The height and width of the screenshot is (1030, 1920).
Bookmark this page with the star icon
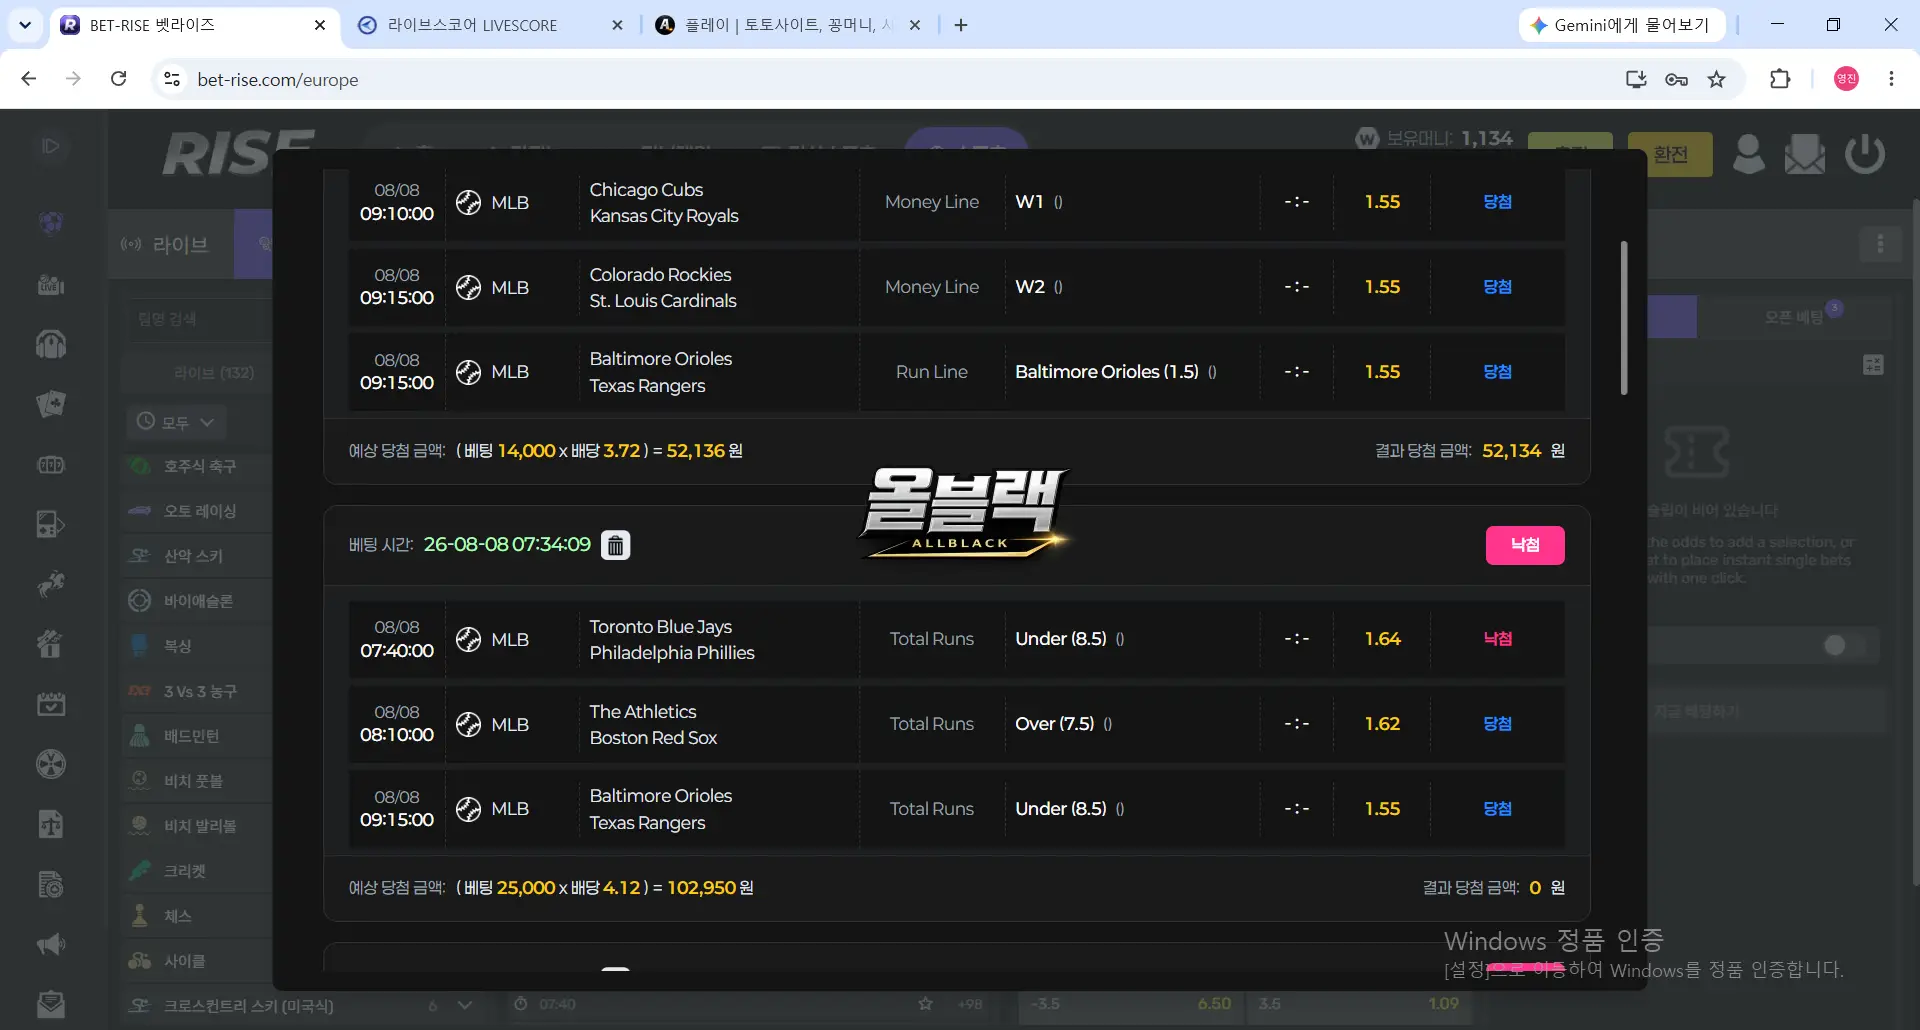coord(1717,79)
